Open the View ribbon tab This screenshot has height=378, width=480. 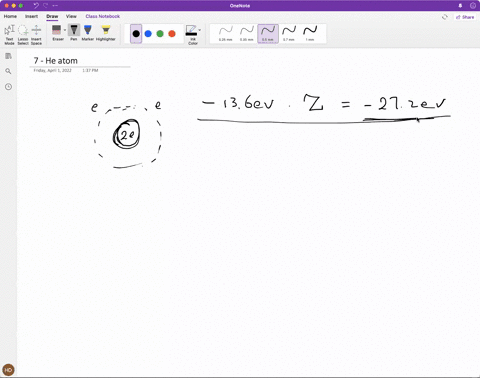coord(71,16)
